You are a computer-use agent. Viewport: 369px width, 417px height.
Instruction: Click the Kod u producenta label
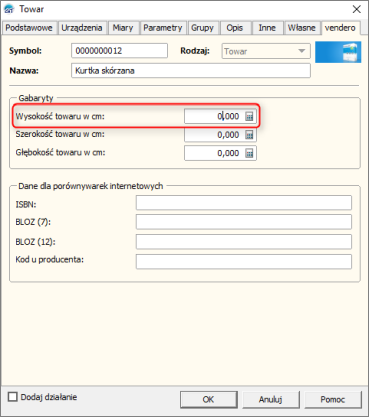(x=50, y=259)
